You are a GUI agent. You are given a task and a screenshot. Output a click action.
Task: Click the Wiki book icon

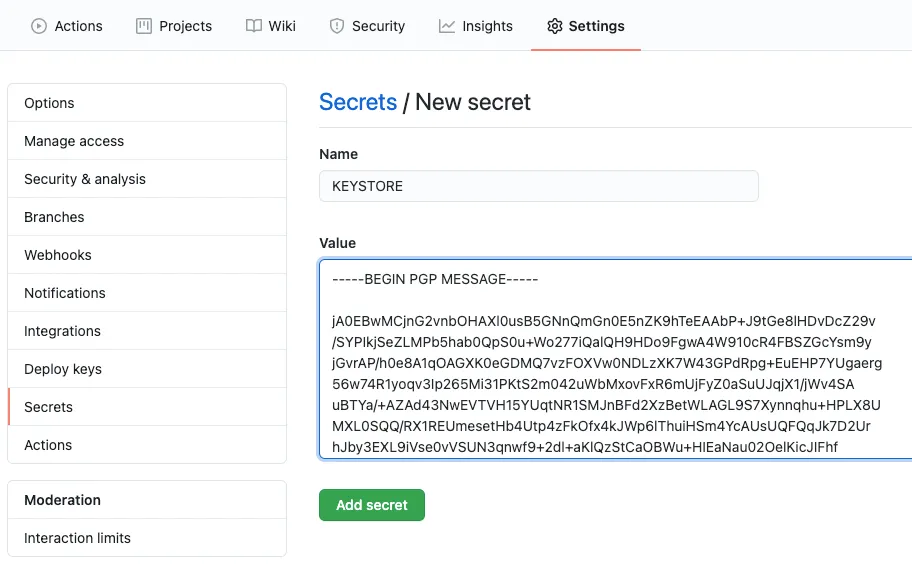click(254, 26)
